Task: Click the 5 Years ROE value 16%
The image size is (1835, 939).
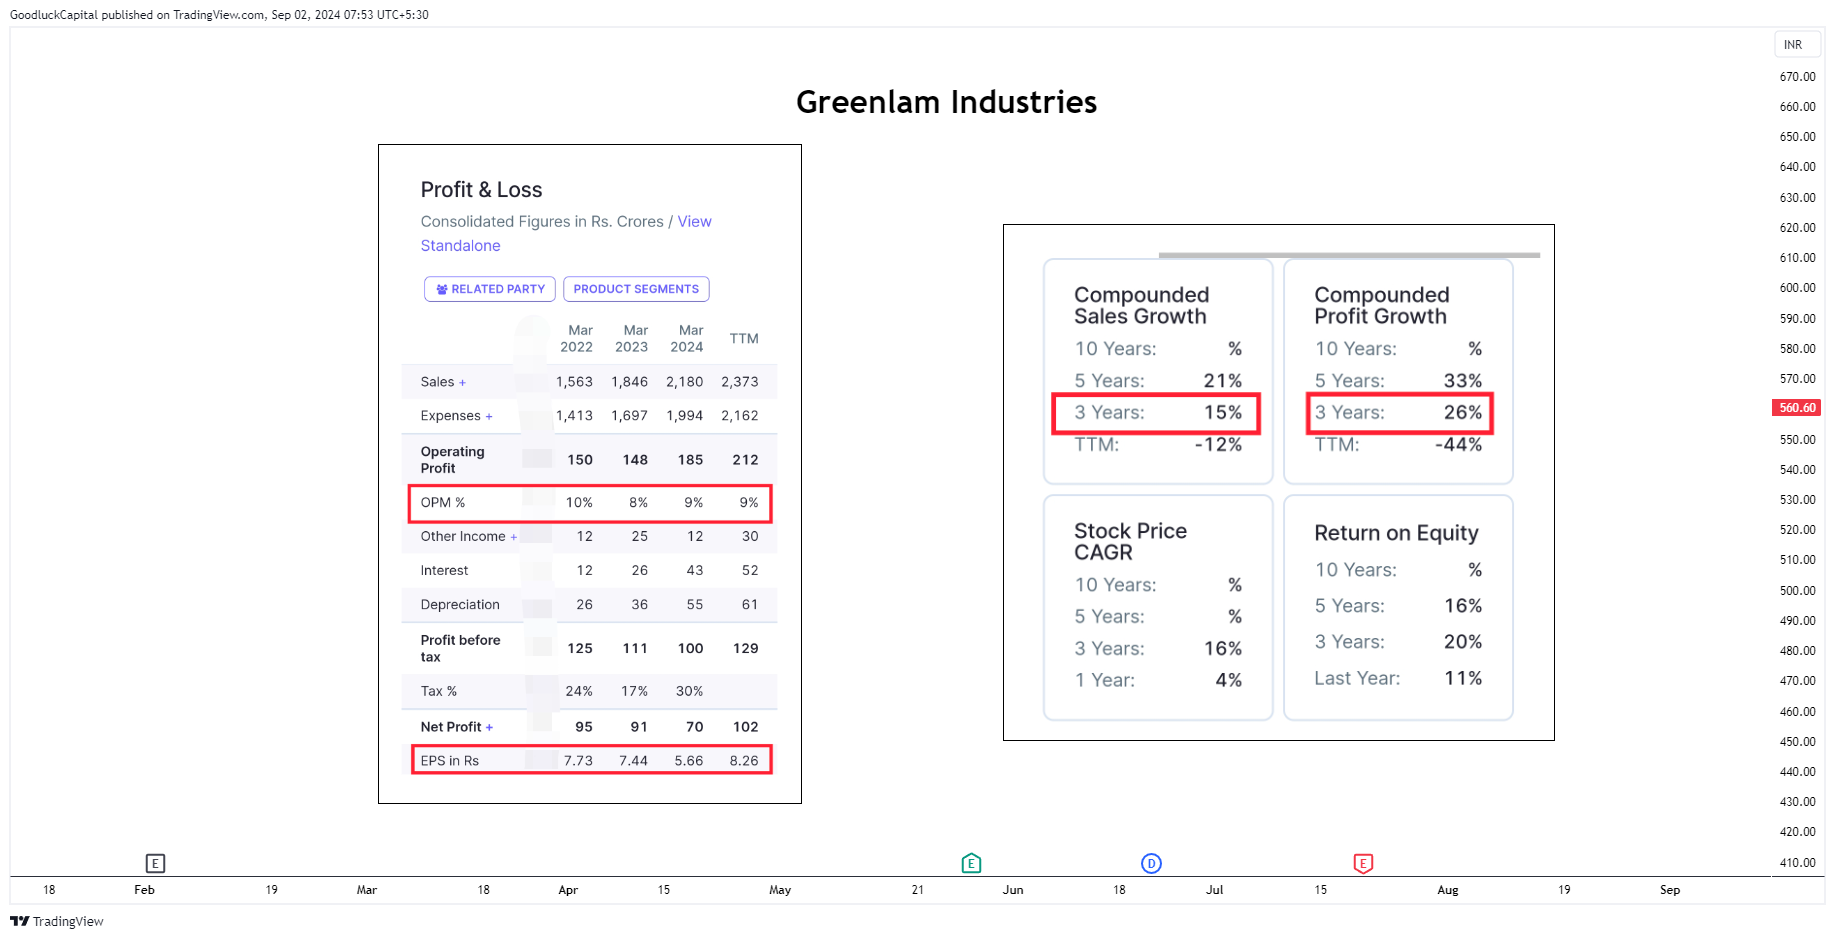Action: pyautogui.click(x=1463, y=606)
